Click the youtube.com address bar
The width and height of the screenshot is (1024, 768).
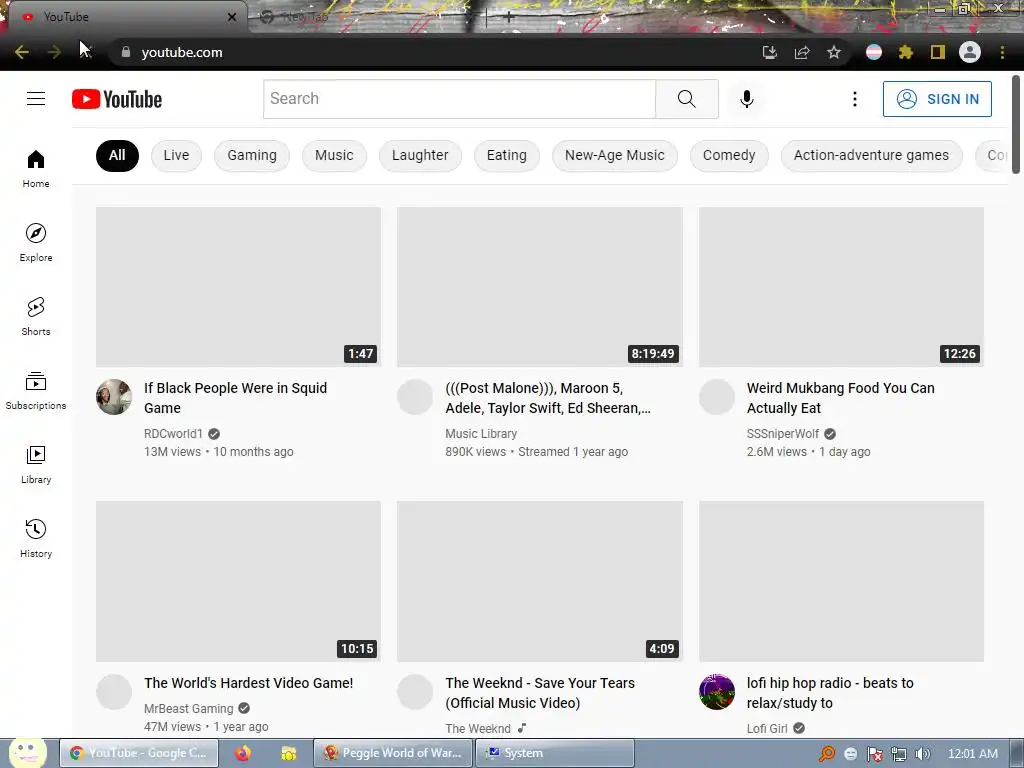pyautogui.click(x=431, y=52)
